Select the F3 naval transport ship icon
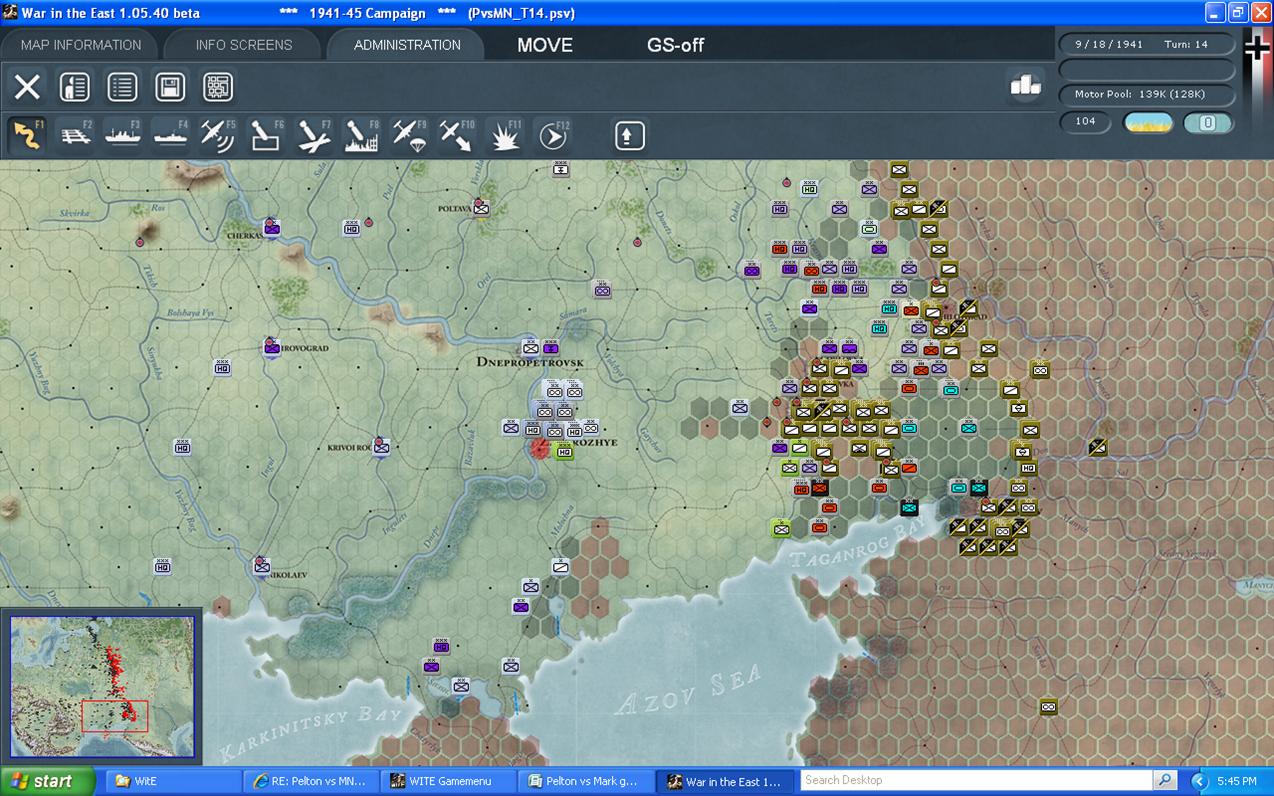 click(x=123, y=135)
